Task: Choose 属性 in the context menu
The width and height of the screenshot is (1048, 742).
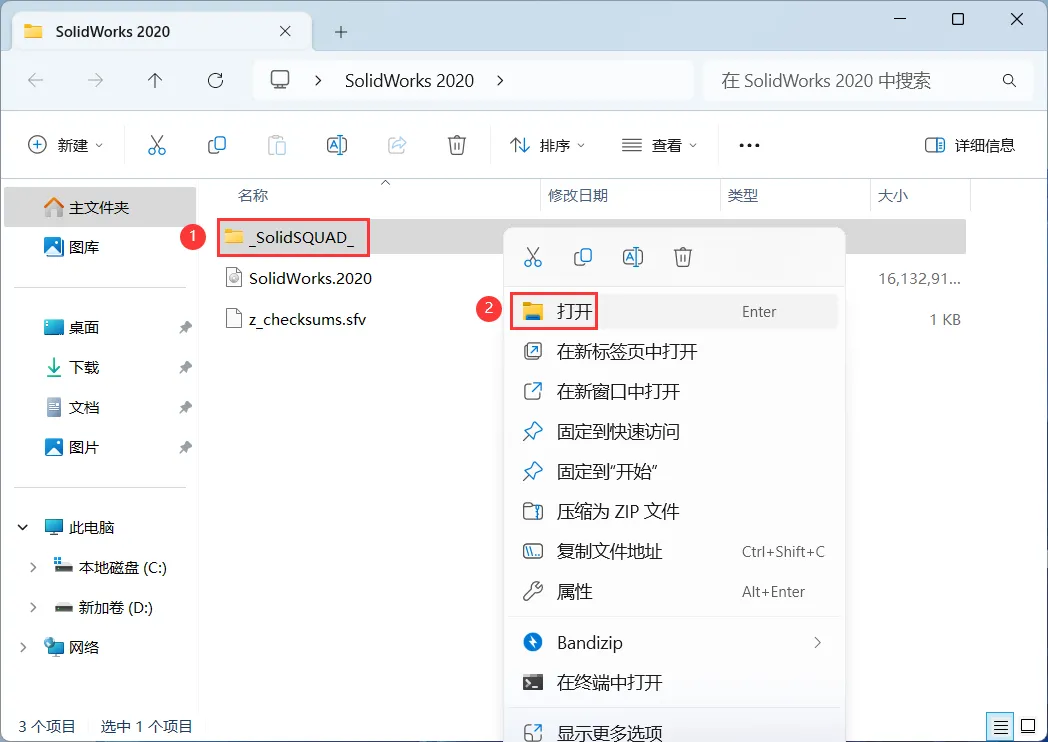Action: (674, 592)
